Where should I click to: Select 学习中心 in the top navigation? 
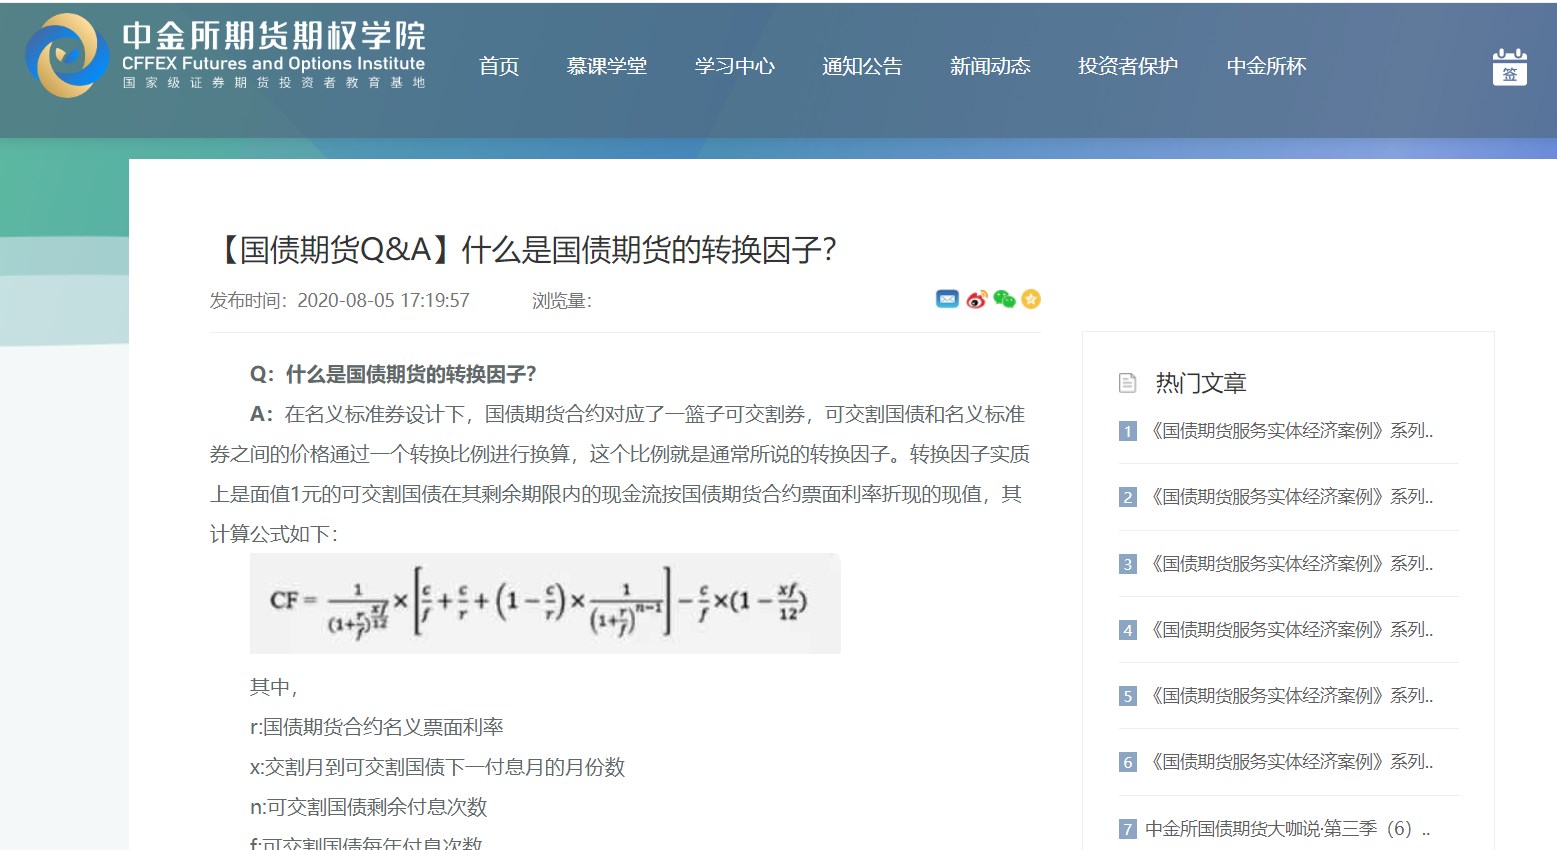click(734, 67)
